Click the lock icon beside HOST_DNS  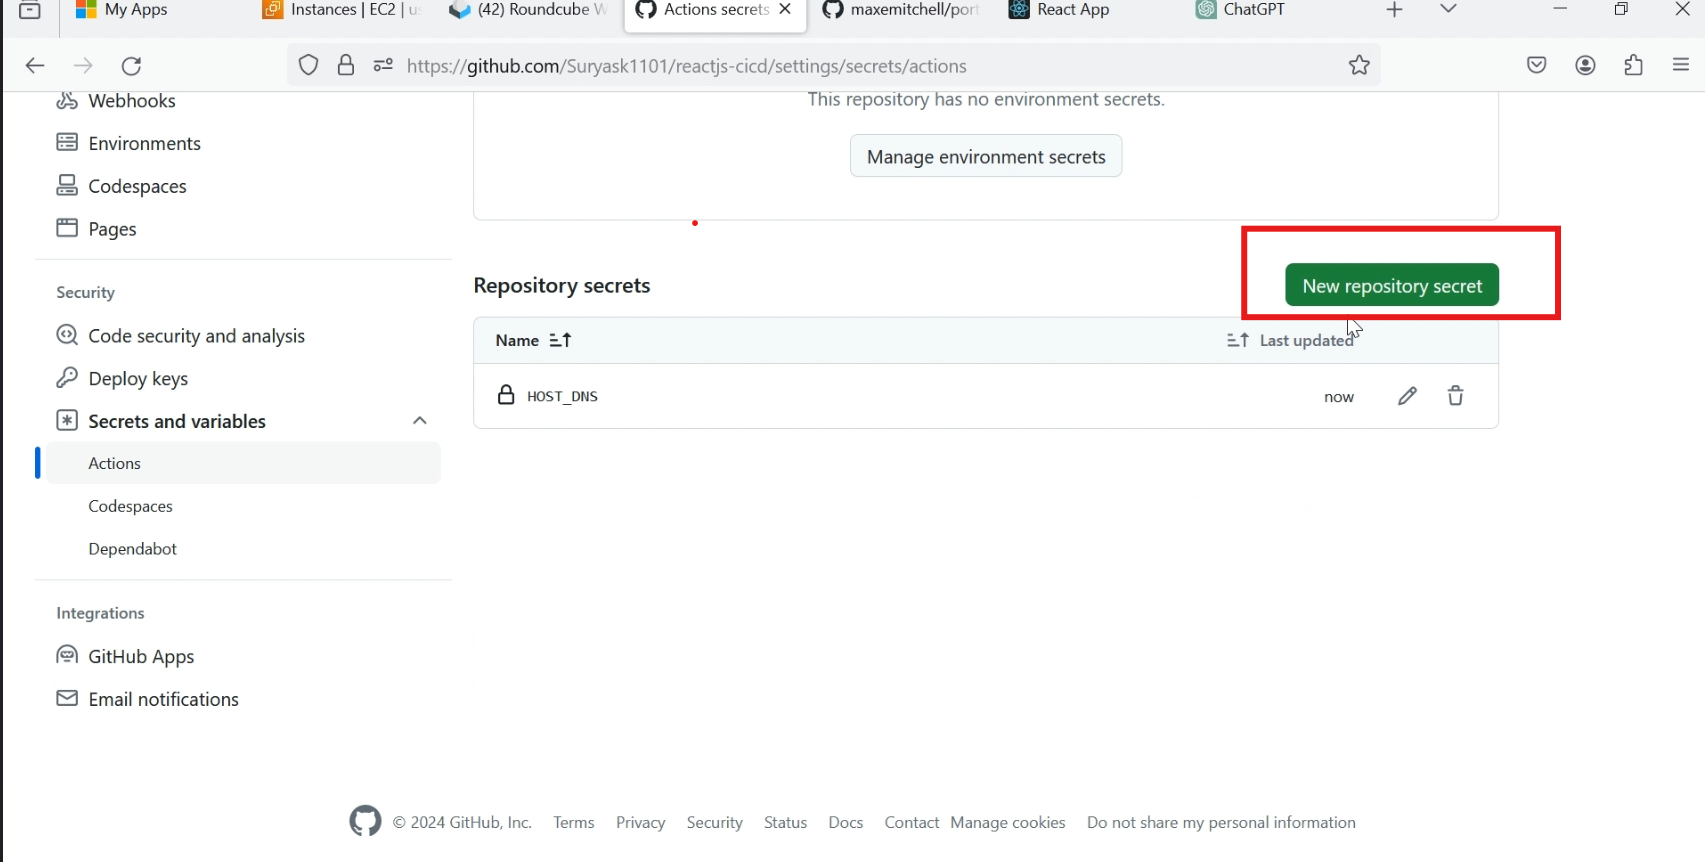click(x=506, y=395)
